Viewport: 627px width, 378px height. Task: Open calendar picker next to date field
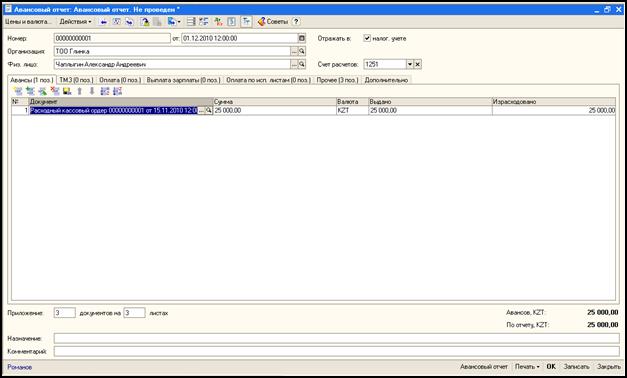(x=302, y=38)
